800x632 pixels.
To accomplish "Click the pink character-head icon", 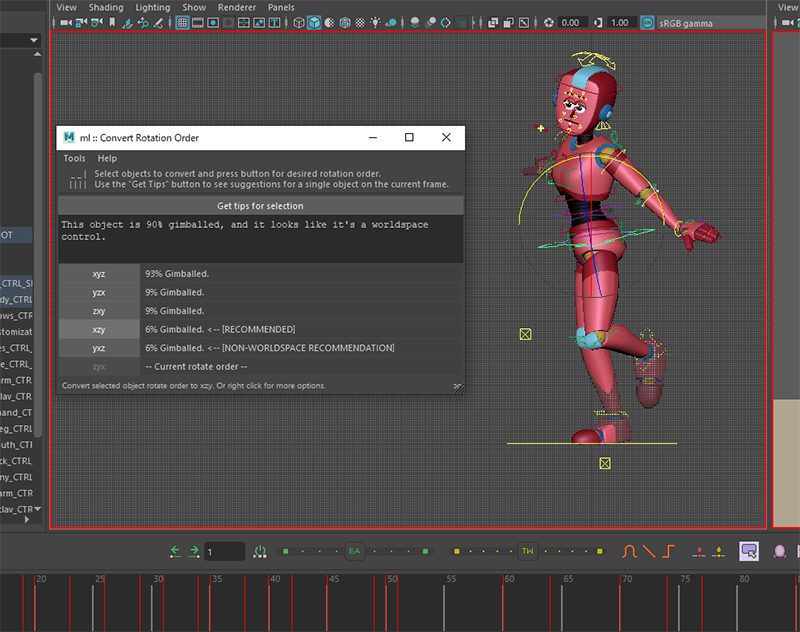I will 780,551.
